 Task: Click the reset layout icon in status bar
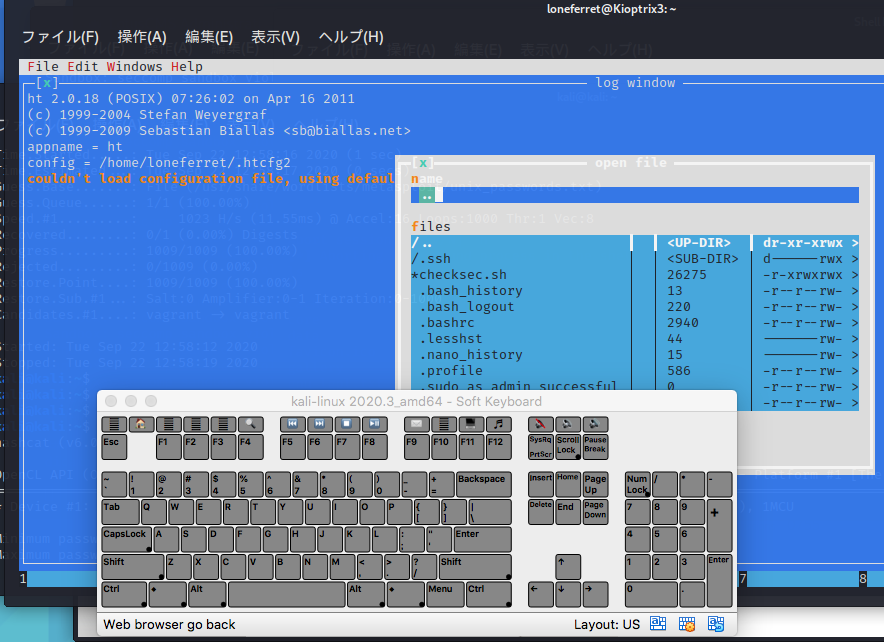[x=716, y=623]
